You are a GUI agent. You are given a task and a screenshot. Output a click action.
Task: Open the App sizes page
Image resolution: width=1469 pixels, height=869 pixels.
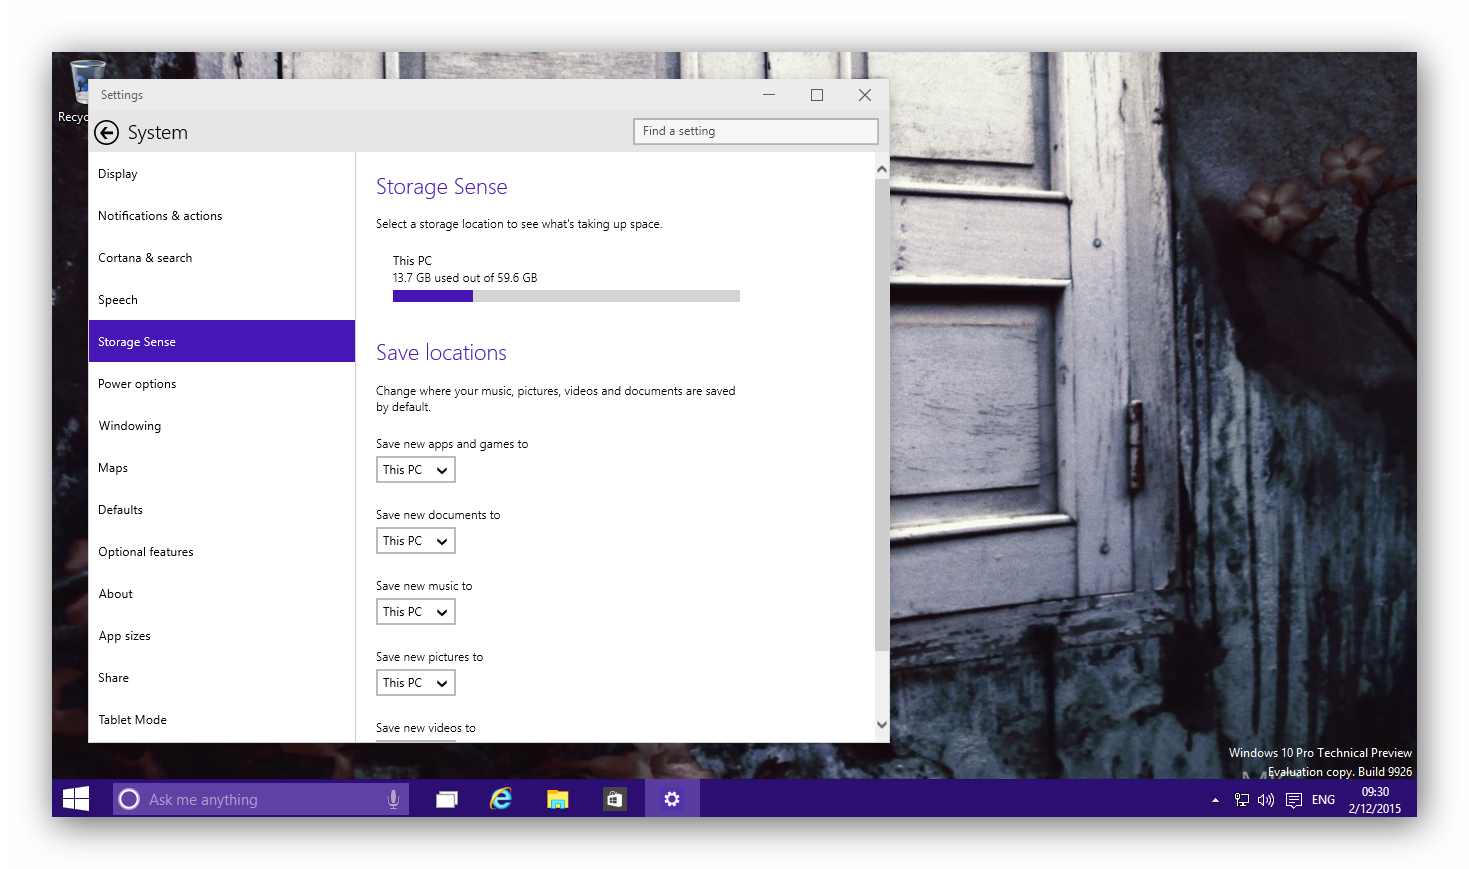point(222,636)
